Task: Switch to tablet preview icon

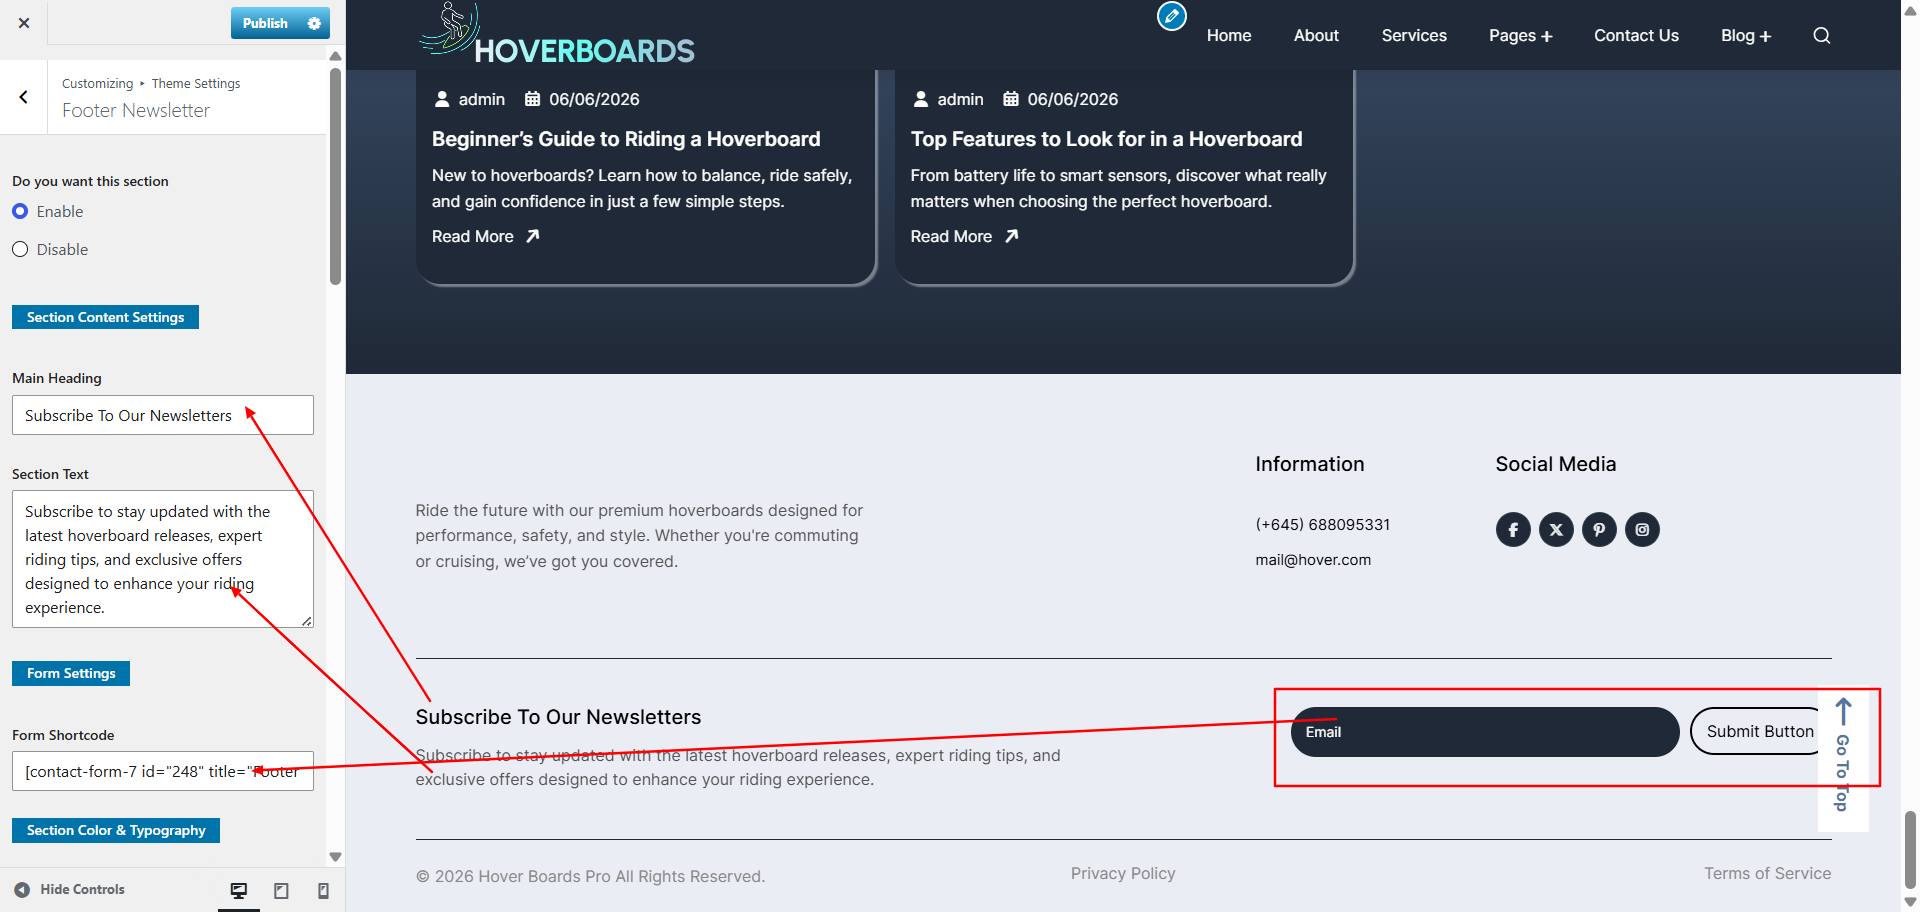Action: tap(281, 890)
